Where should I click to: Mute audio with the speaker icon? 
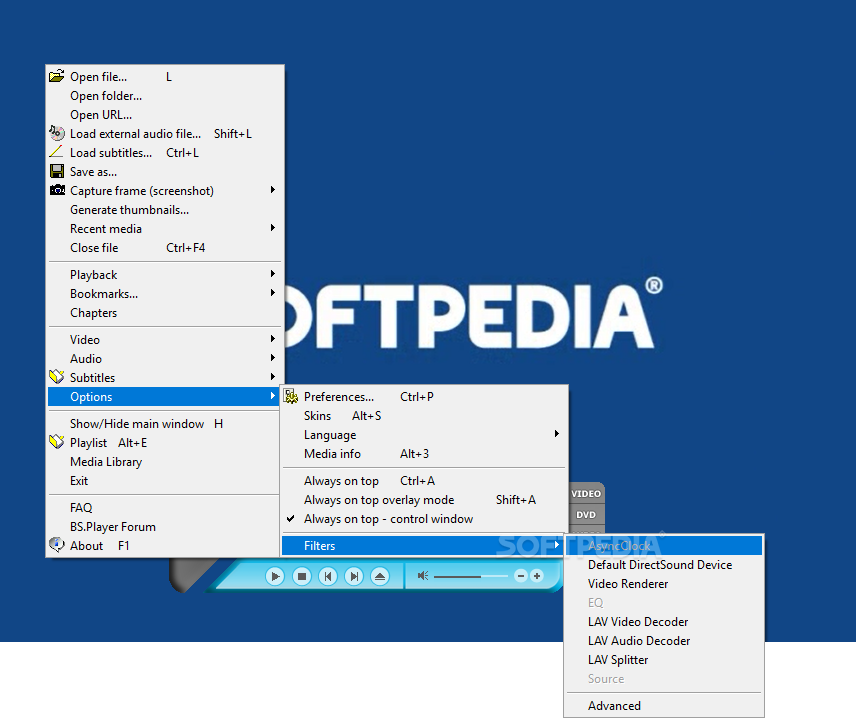click(423, 575)
